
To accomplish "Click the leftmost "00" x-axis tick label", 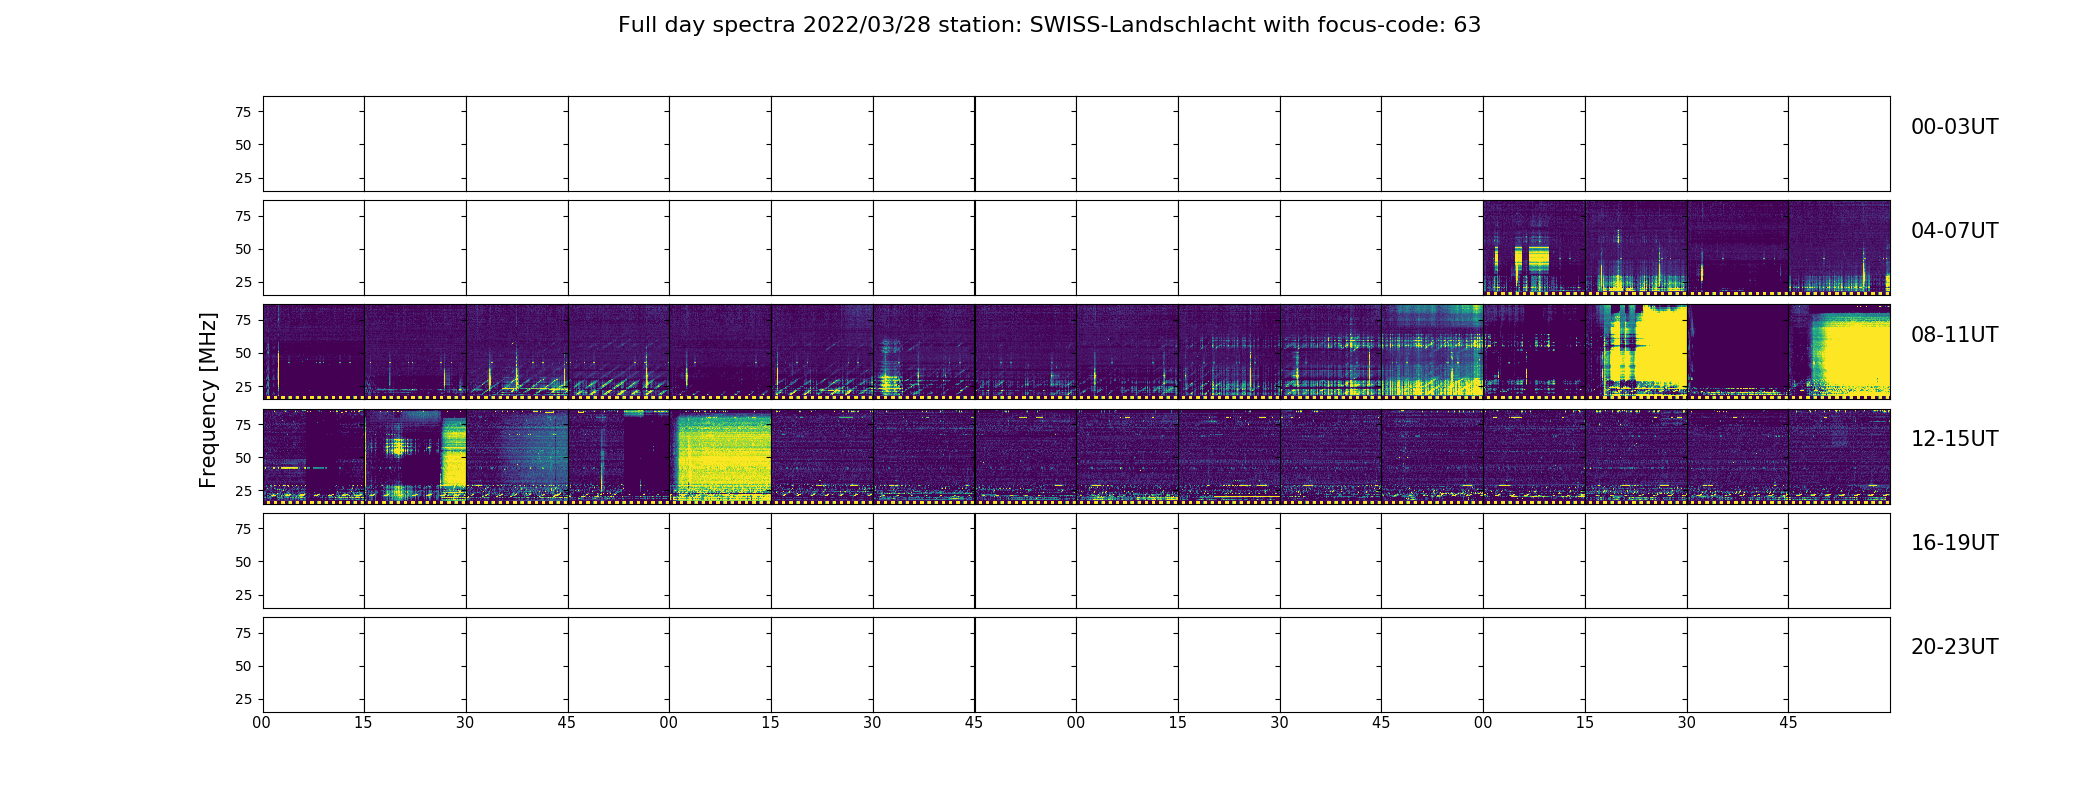I will (262, 723).
